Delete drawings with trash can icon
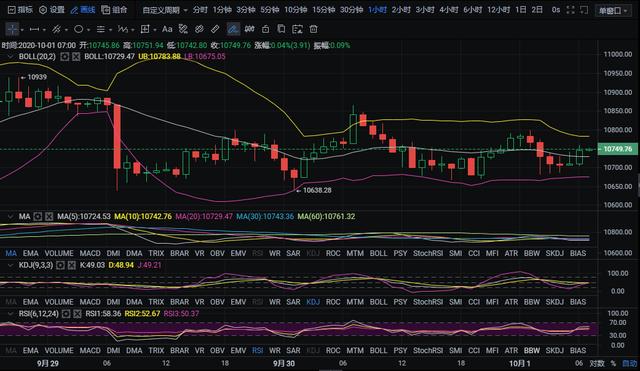Image resolution: width=640 pixels, height=371 pixels. coord(313,29)
